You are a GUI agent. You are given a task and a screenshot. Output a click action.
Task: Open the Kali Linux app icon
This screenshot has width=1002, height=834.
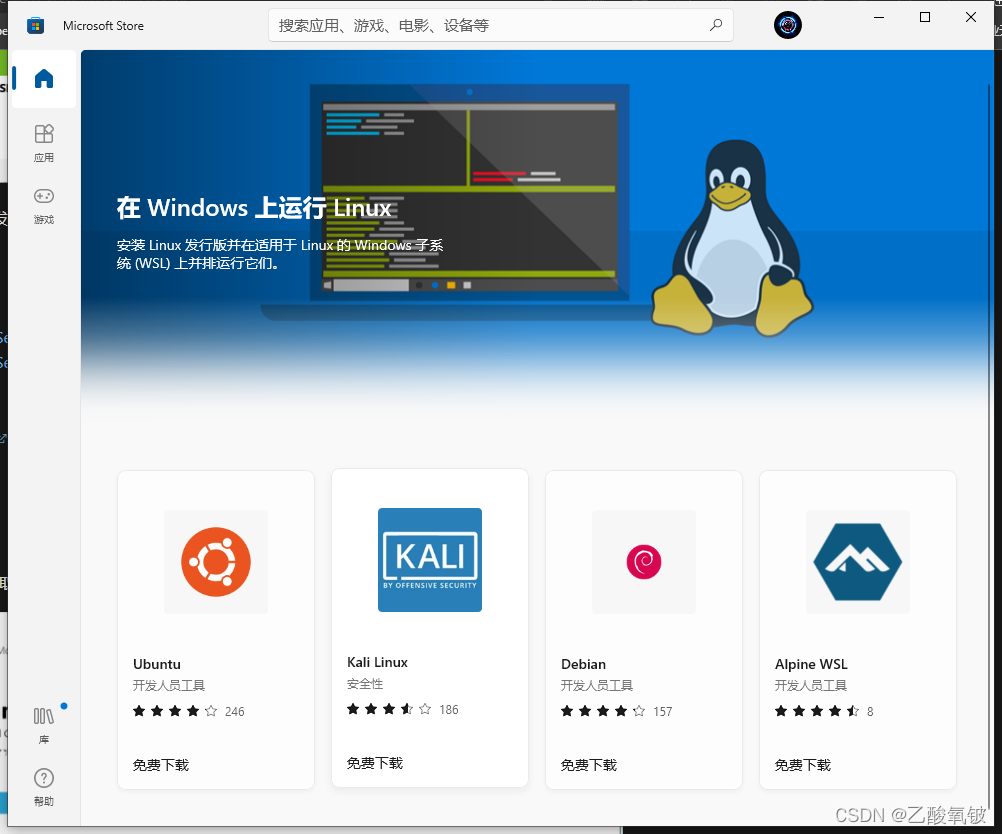coord(429,560)
